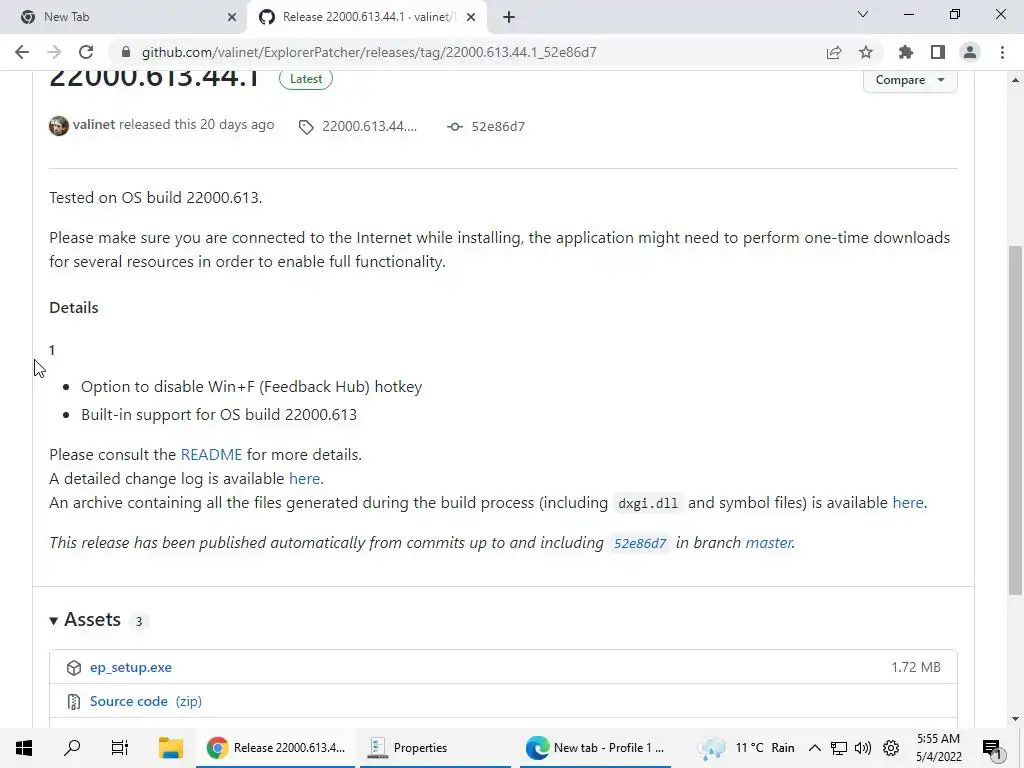Open Task View on taskbar
This screenshot has width=1024, height=768.
(120, 748)
